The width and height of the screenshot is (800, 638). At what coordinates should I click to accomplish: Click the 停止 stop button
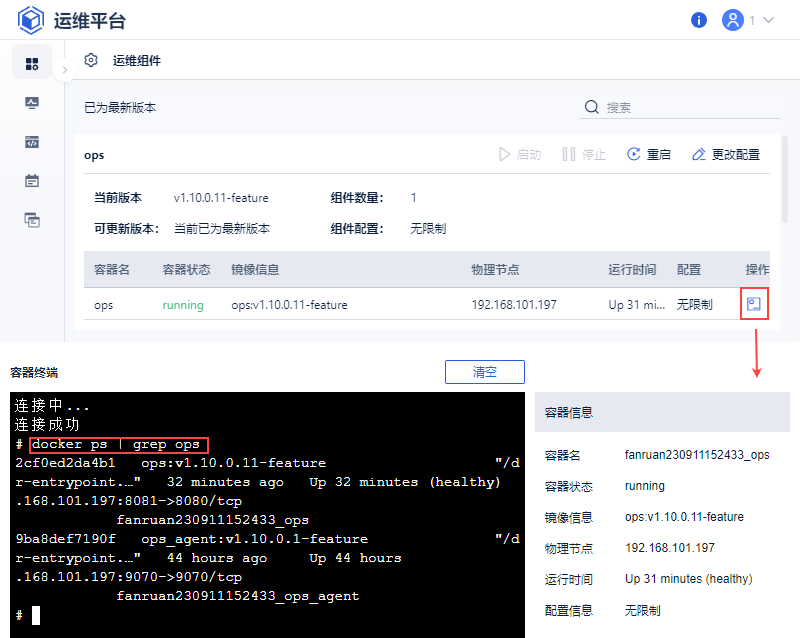[x=584, y=154]
